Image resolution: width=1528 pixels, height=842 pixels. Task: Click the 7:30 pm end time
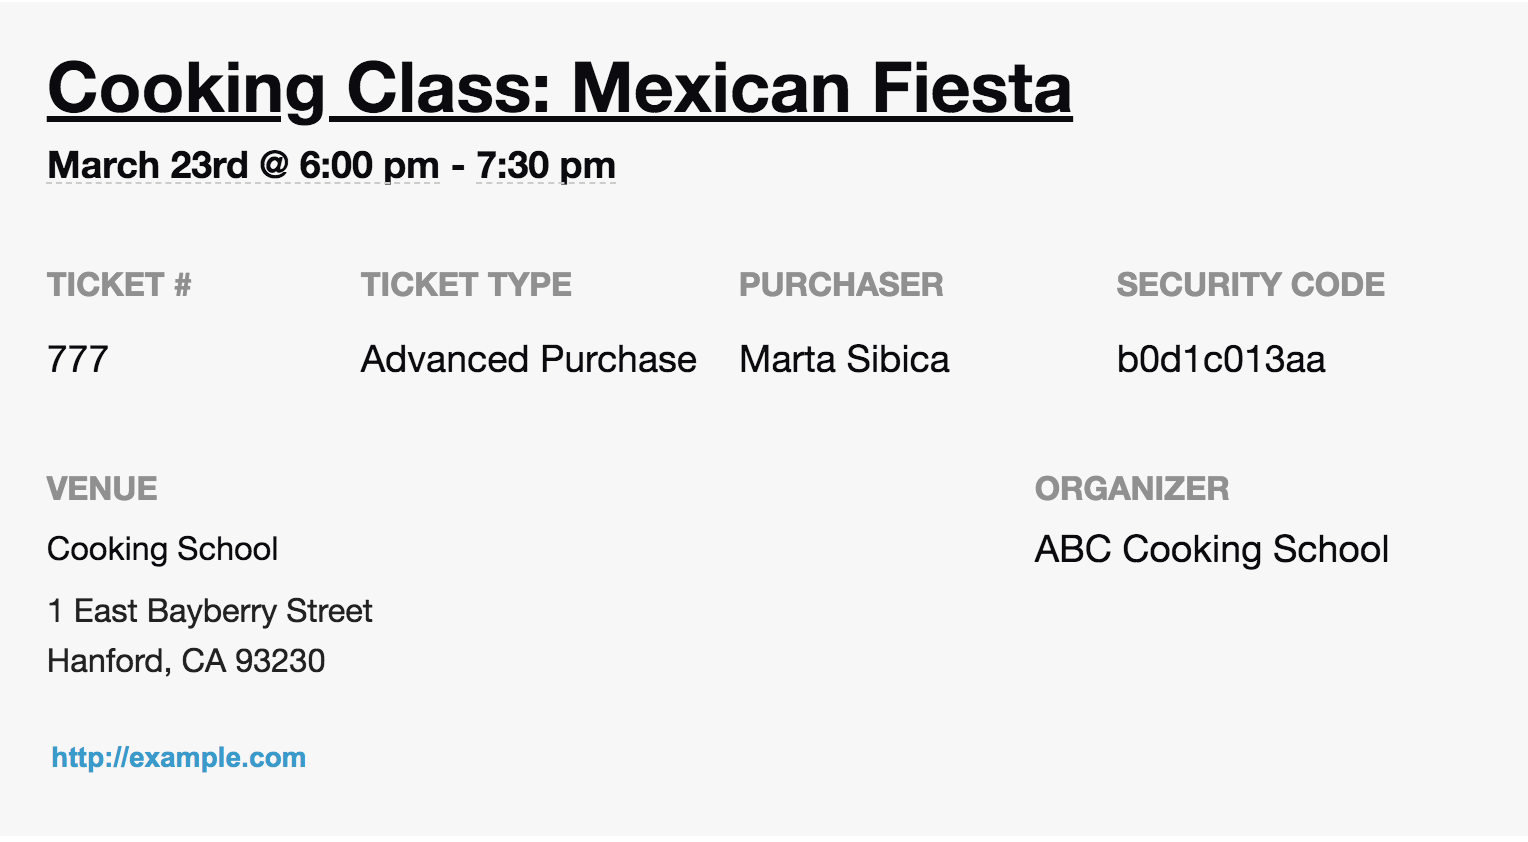click(545, 165)
